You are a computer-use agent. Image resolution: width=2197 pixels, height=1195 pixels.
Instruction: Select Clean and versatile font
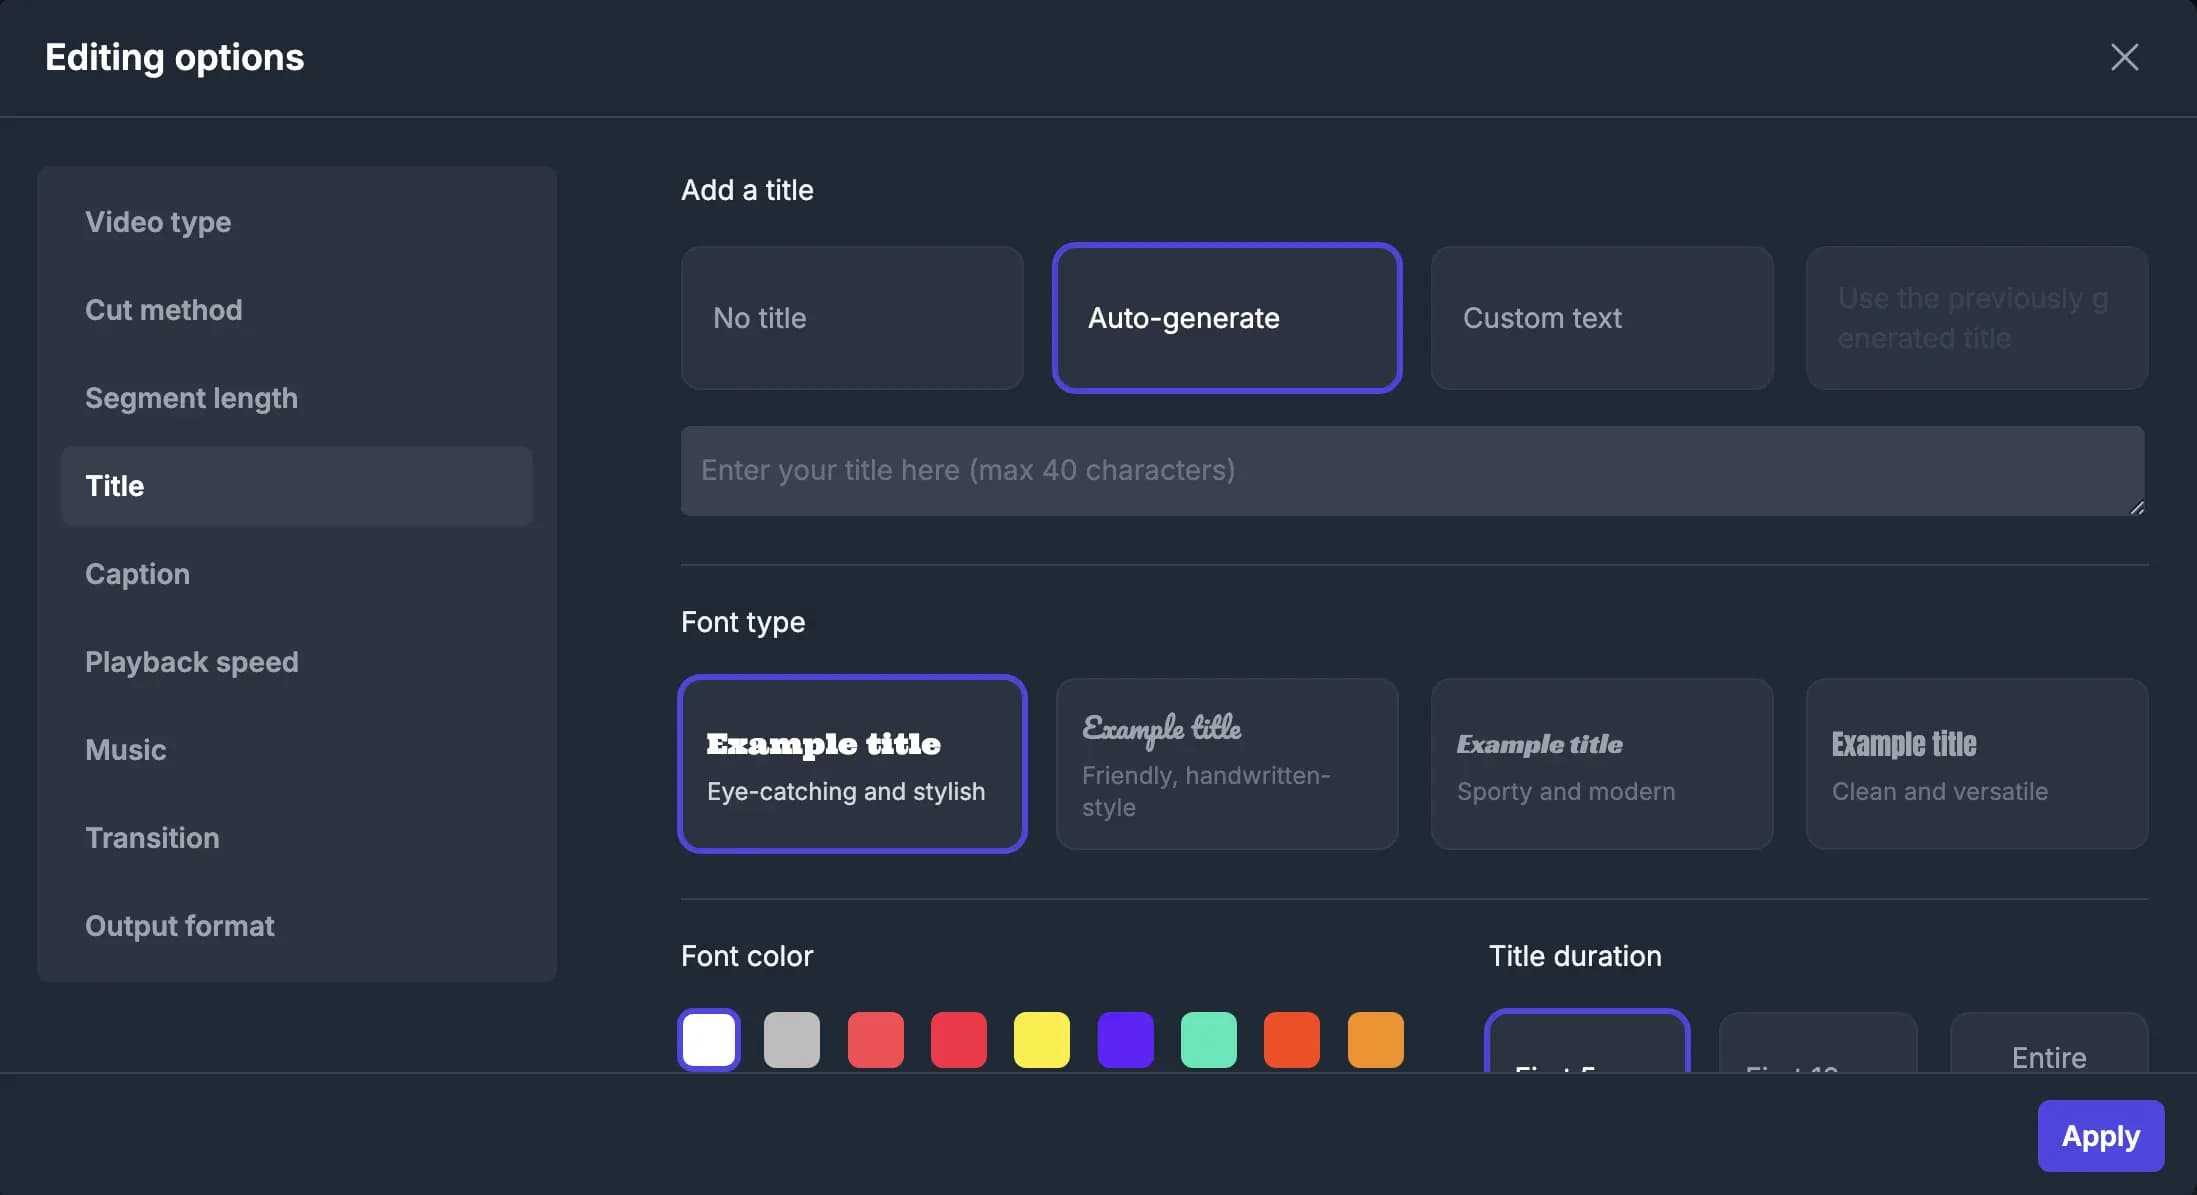click(1976, 765)
